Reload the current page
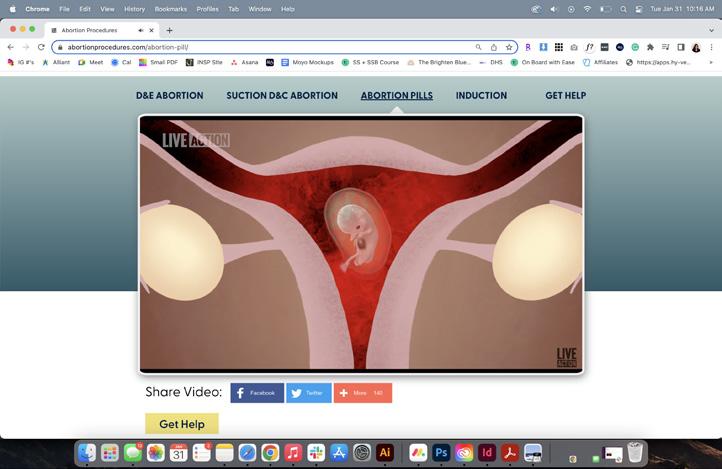The width and height of the screenshot is (722, 469). (41, 47)
